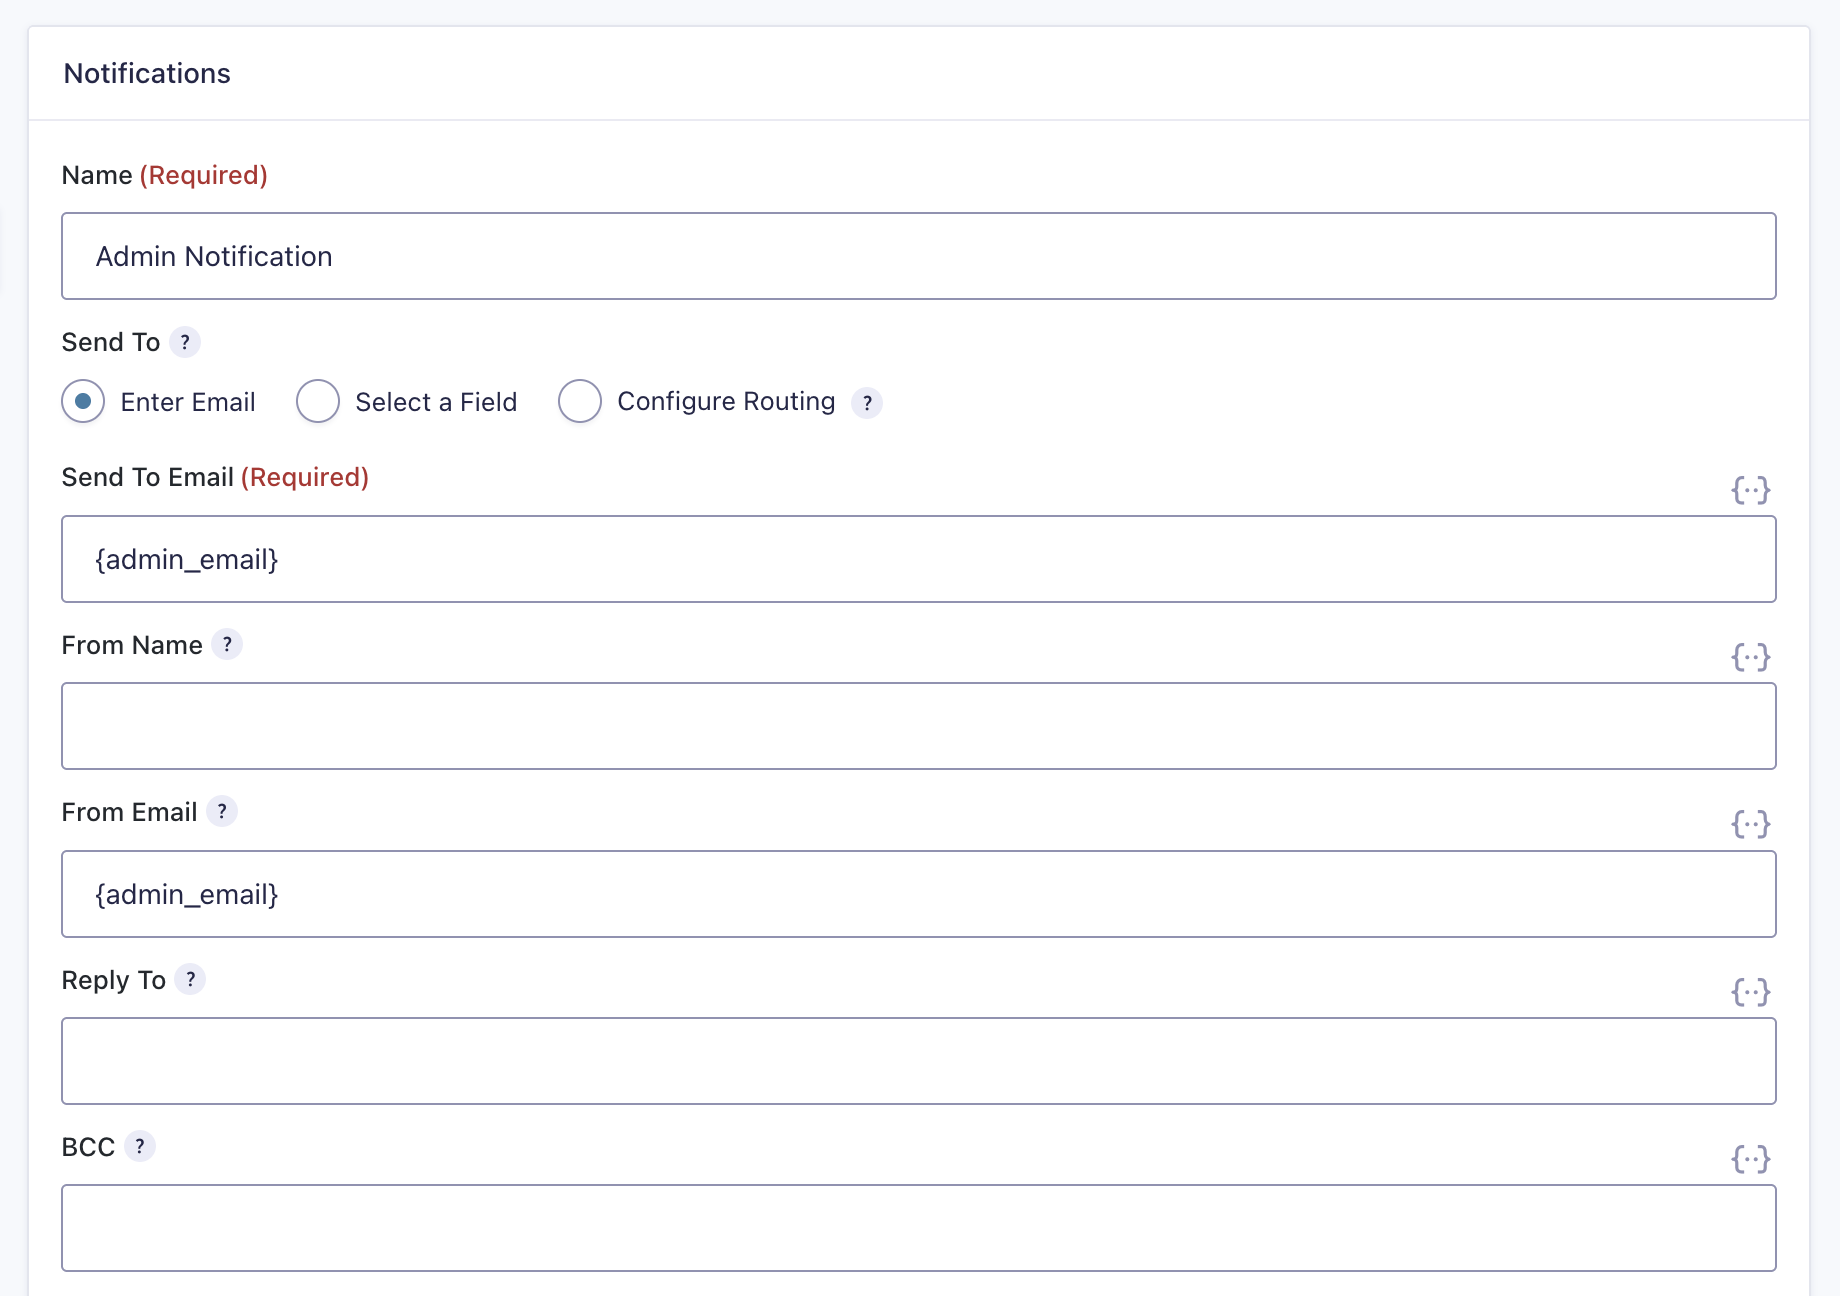Show help for Configure Routing
Image resolution: width=1840 pixels, height=1296 pixels.
[x=867, y=403]
